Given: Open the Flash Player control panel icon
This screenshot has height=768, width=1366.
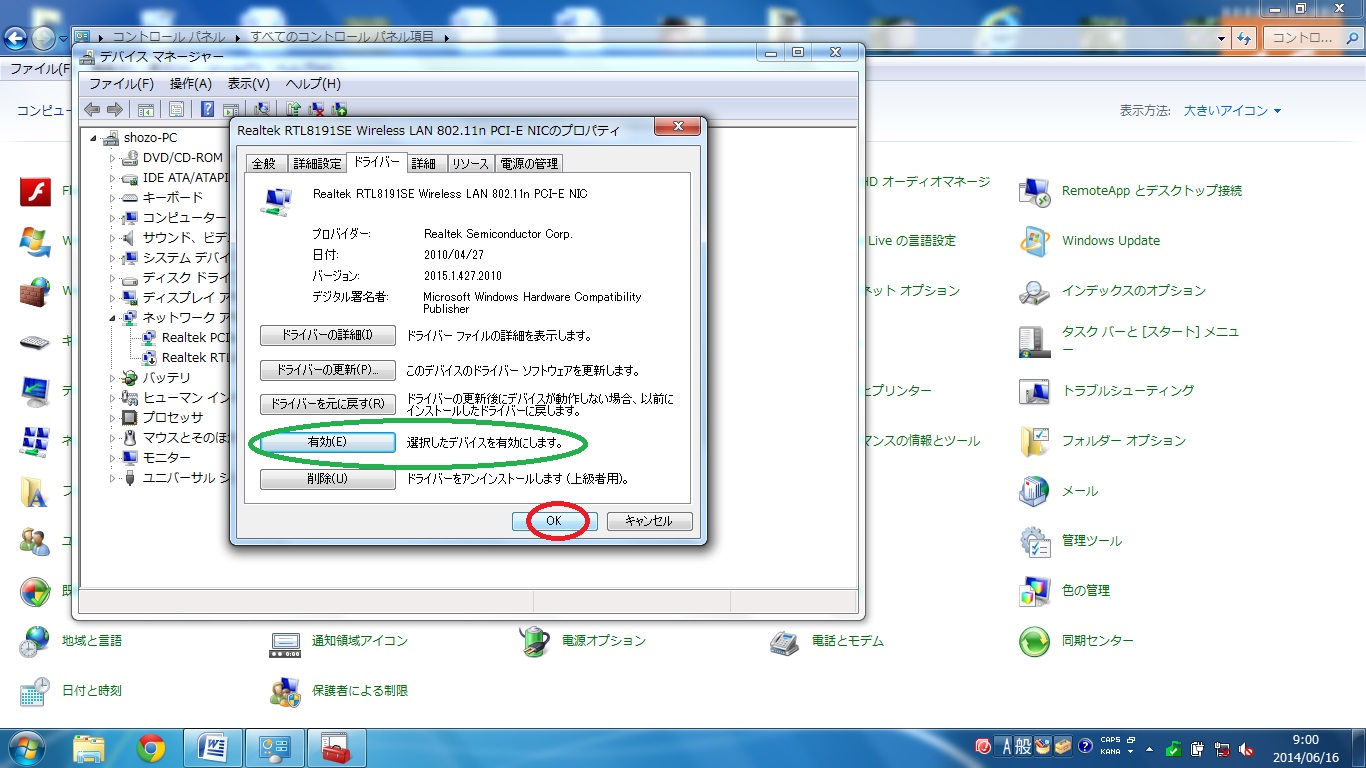Looking at the screenshot, I should click(35, 190).
